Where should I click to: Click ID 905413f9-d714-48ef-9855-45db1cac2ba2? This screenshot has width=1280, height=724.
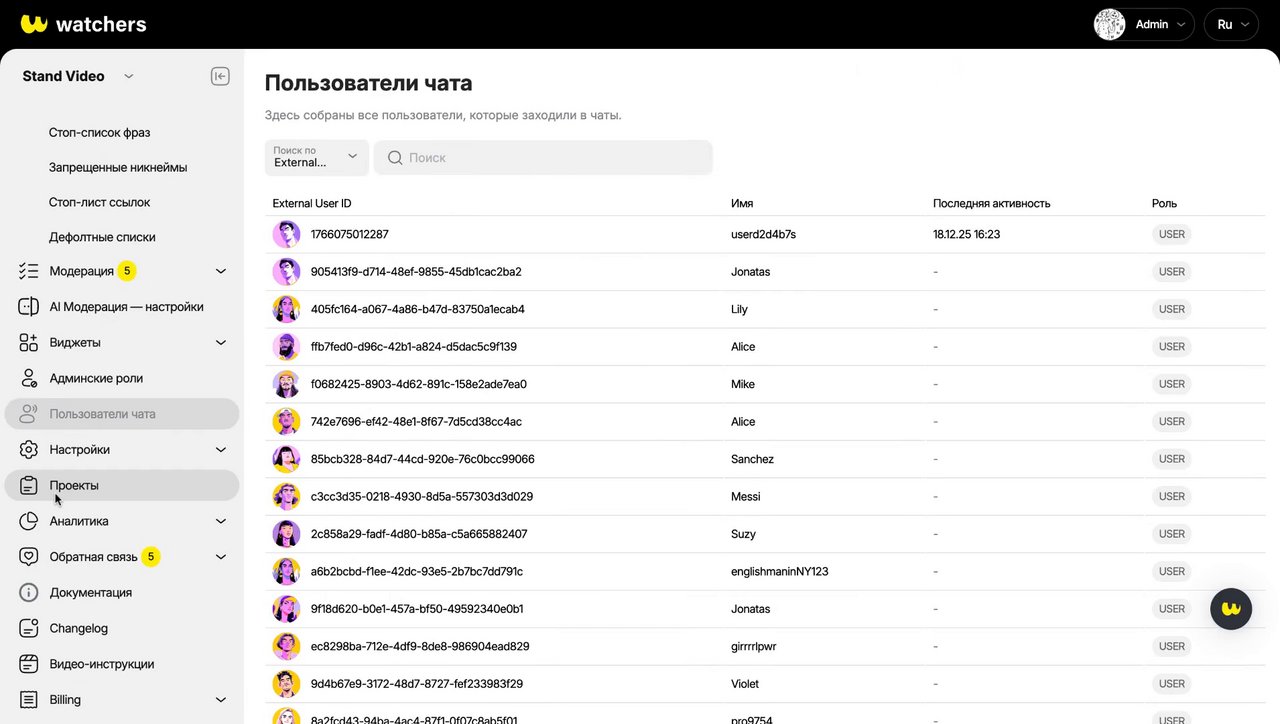click(416, 272)
